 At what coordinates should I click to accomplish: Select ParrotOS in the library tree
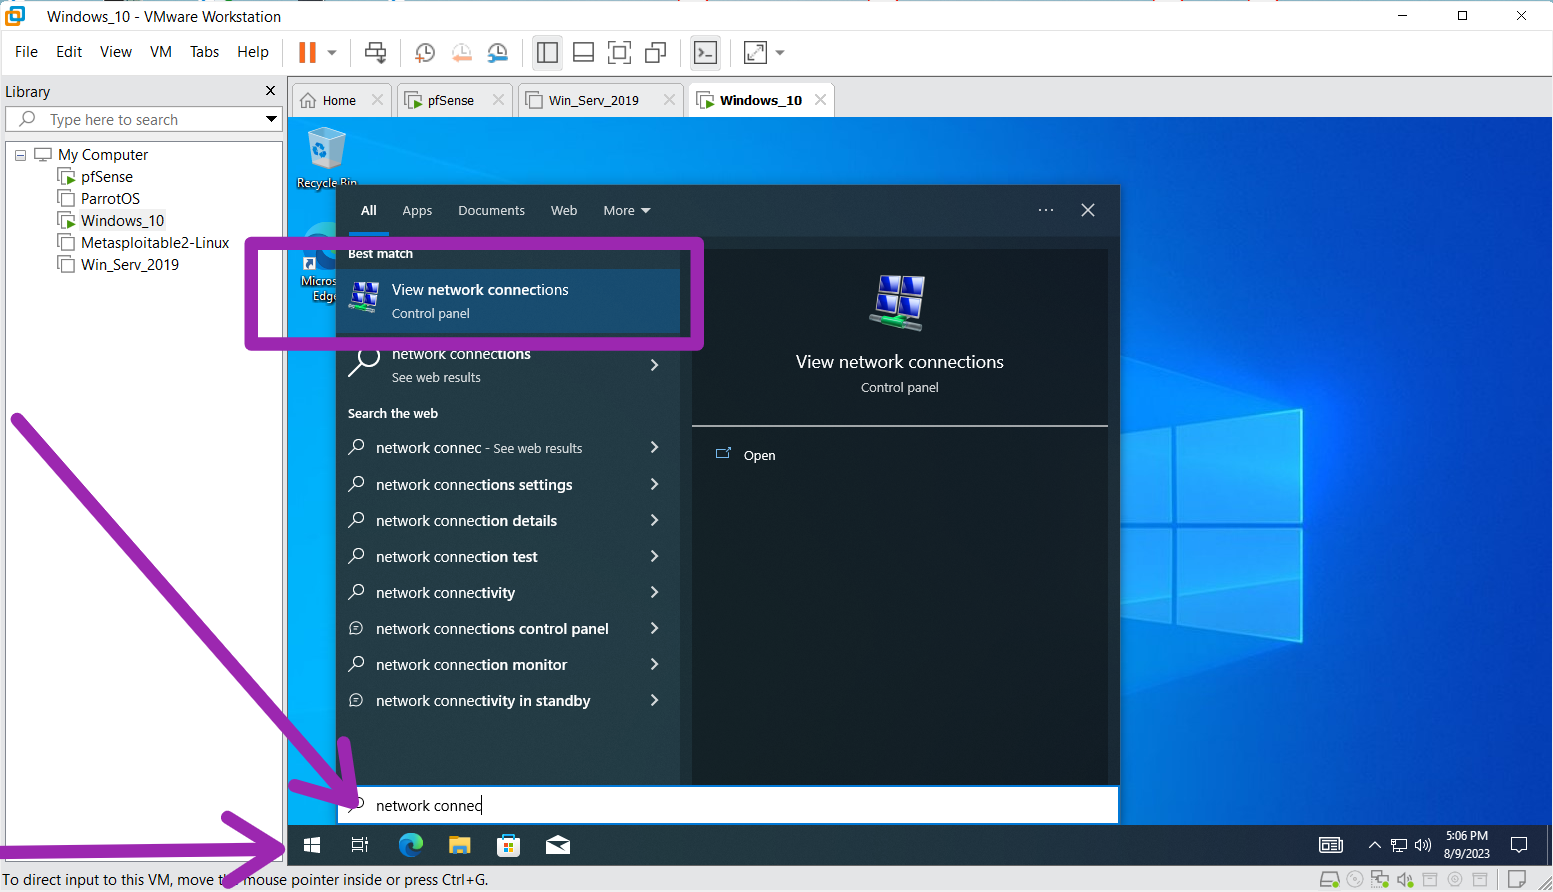pos(110,199)
